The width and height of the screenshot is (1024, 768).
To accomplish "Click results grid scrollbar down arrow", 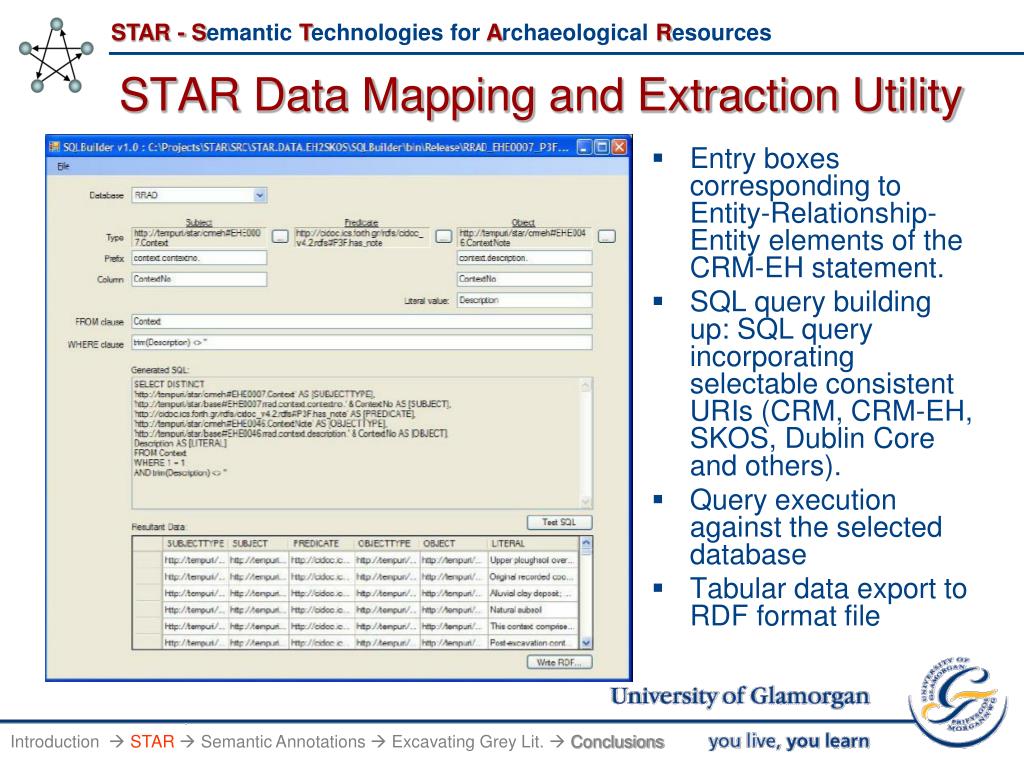I will pyautogui.click(x=586, y=643).
